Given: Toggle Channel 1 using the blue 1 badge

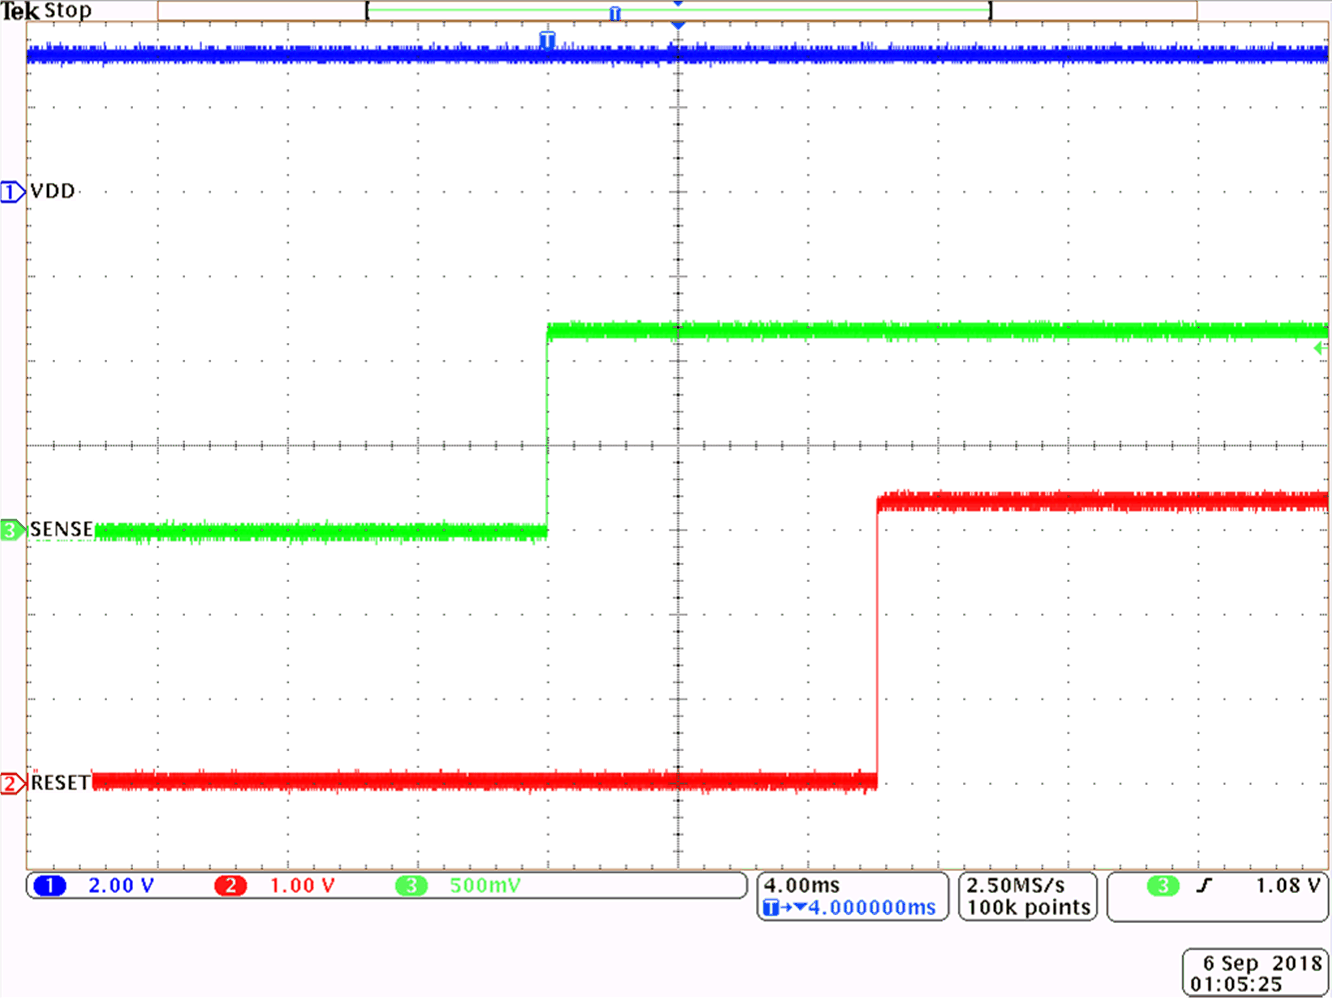Looking at the screenshot, I should [x=48, y=885].
